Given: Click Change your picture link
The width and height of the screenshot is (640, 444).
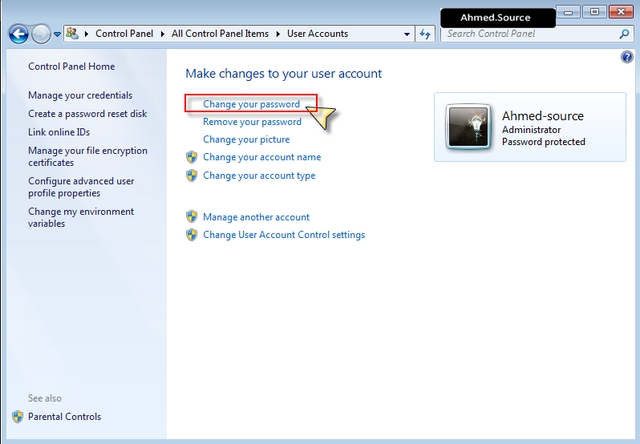Looking at the screenshot, I should [x=246, y=140].
